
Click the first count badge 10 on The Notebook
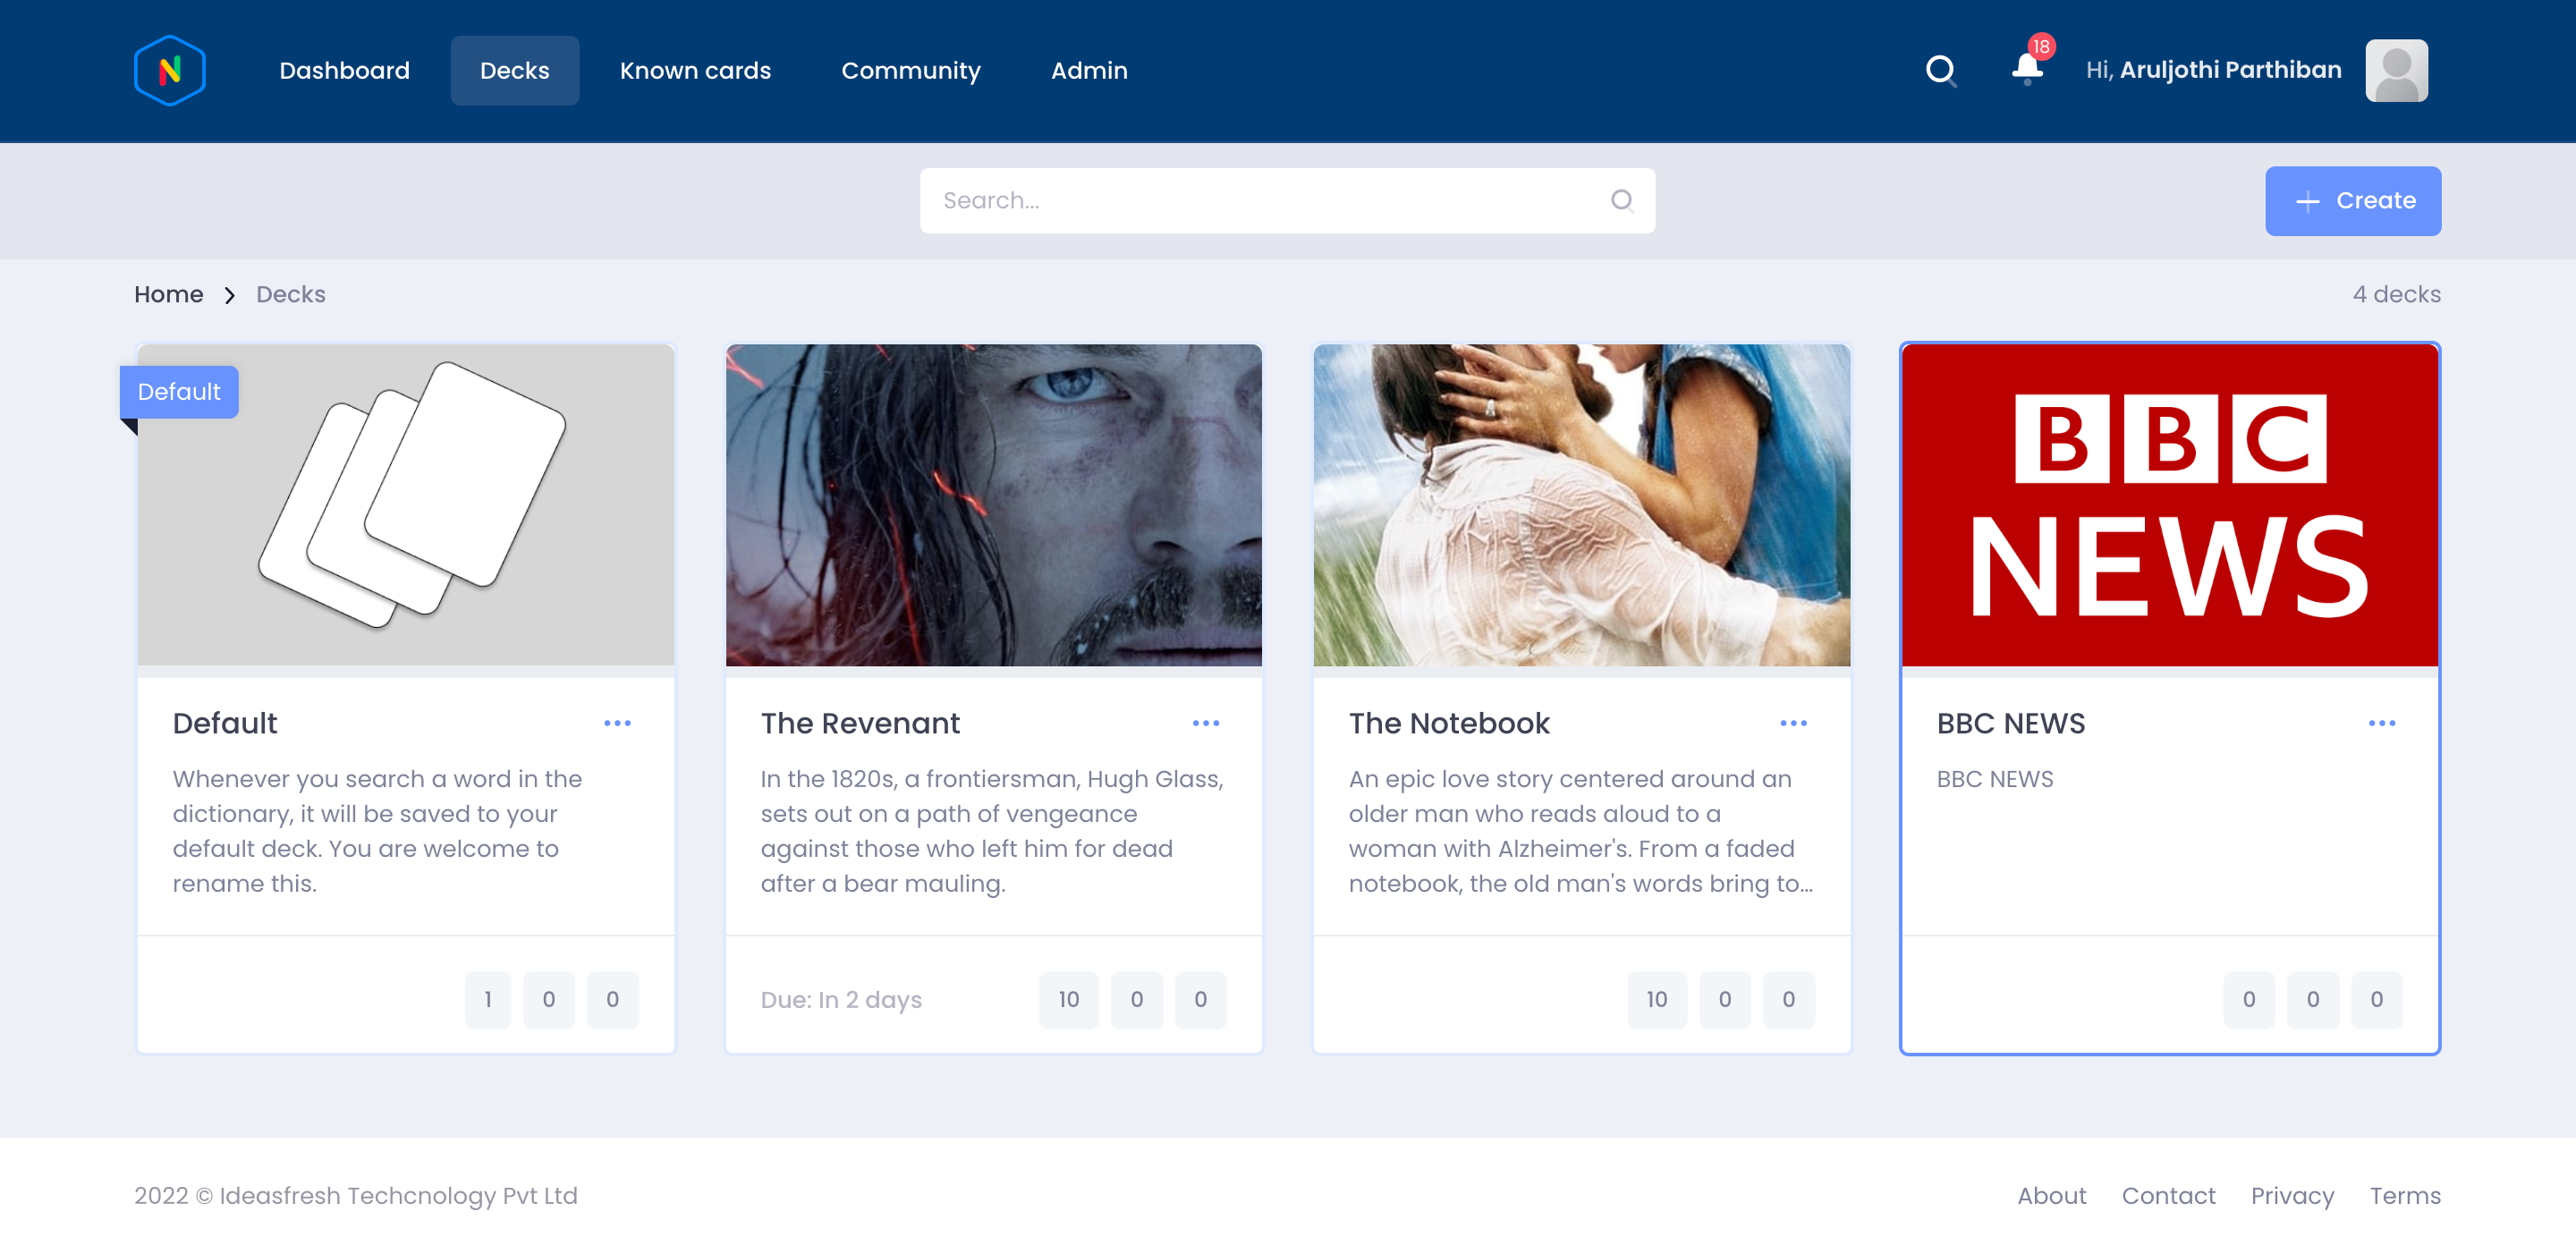[x=1657, y=999]
